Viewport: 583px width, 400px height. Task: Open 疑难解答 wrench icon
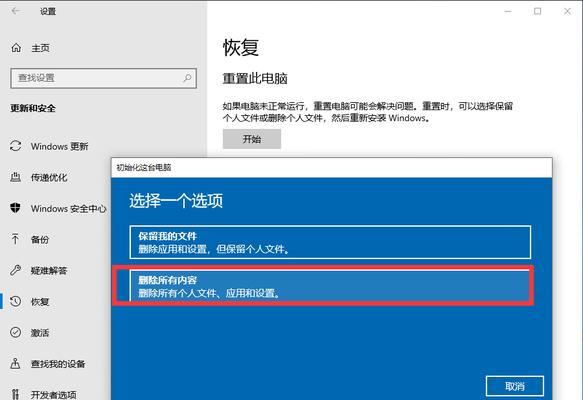tap(16, 270)
